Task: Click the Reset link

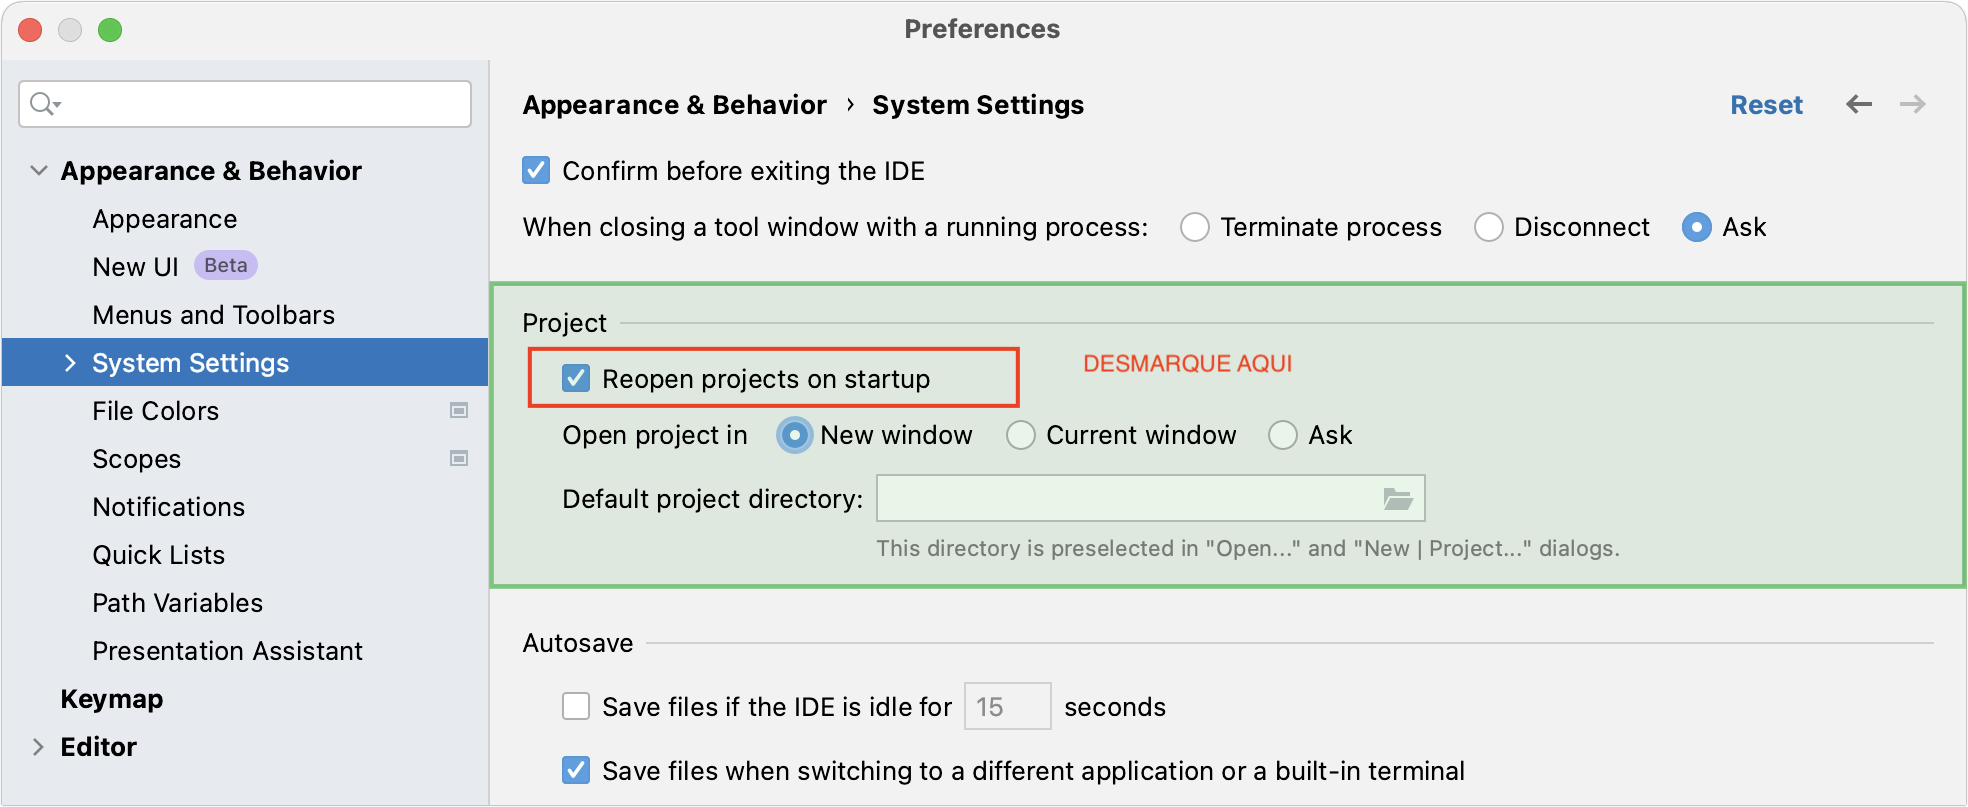Action: click(x=1766, y=105)
